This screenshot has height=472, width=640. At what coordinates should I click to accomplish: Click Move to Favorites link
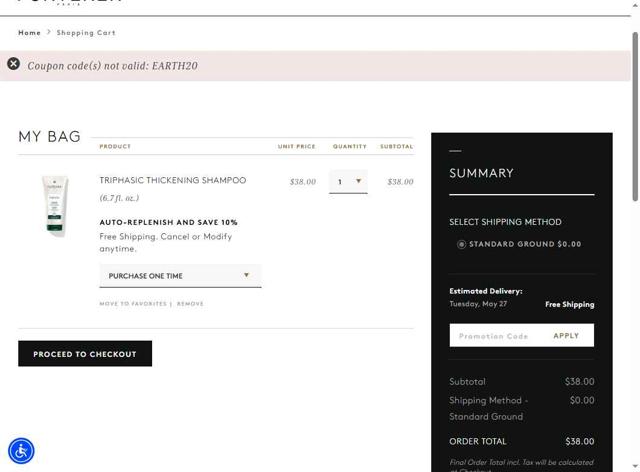click(133, 304)
